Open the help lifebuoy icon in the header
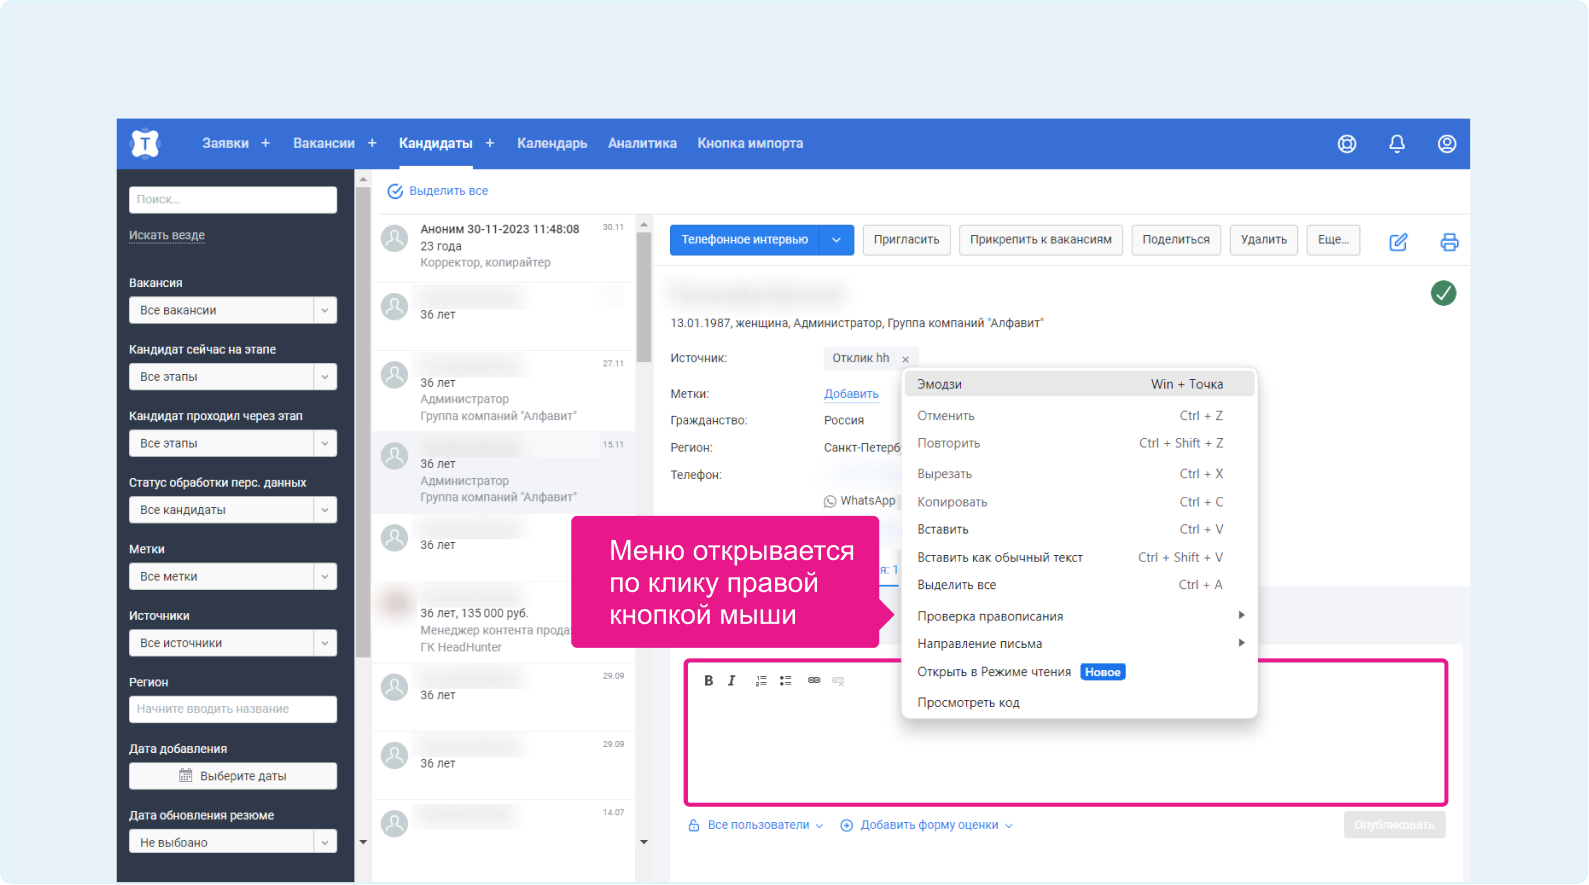The width and height of the screenshot is (1589, 885). pyautogui.click(x=1347, y=144)
